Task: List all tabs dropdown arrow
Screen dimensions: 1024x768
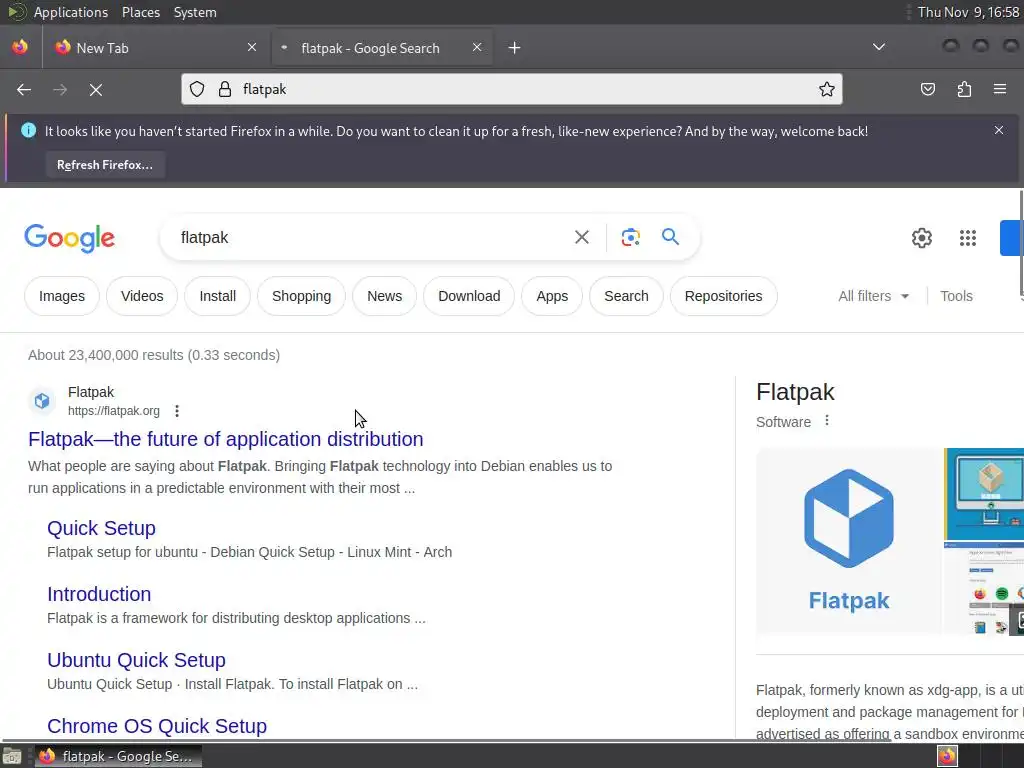Action: [x=879, y=47]
